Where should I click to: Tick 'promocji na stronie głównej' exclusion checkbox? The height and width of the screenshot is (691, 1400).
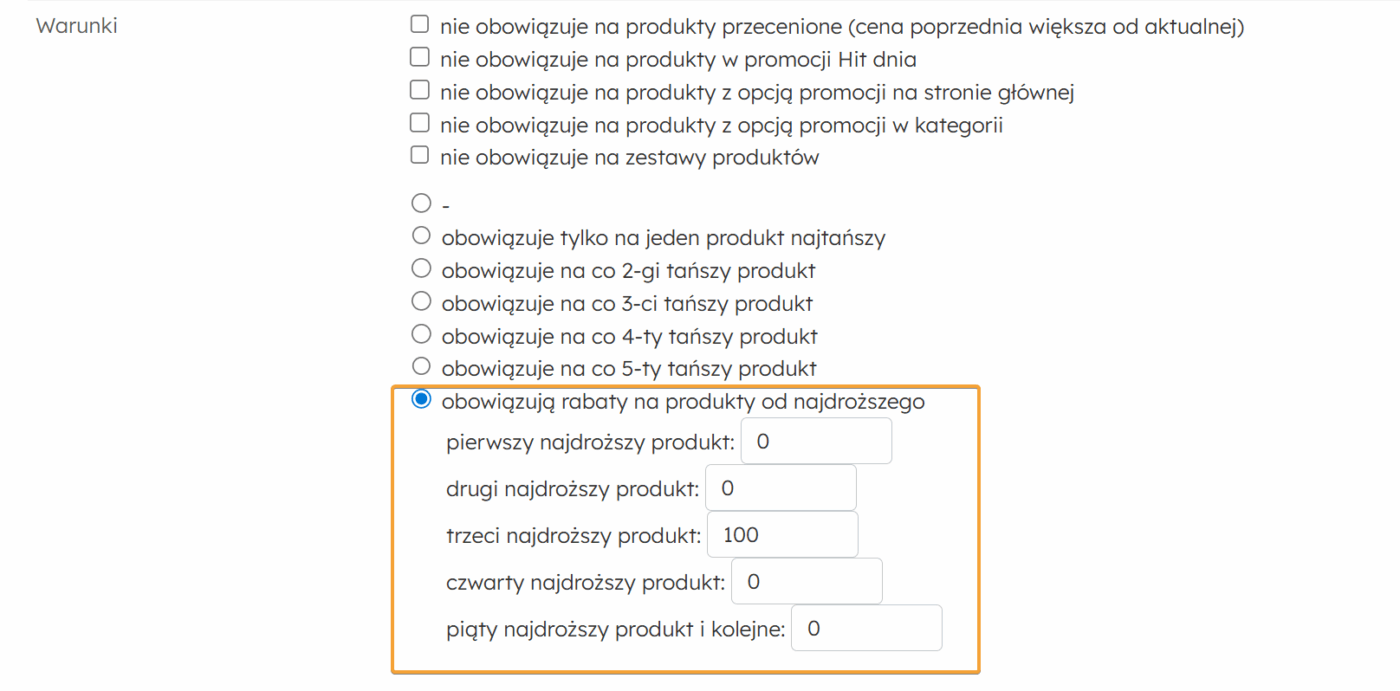point(420,91)
